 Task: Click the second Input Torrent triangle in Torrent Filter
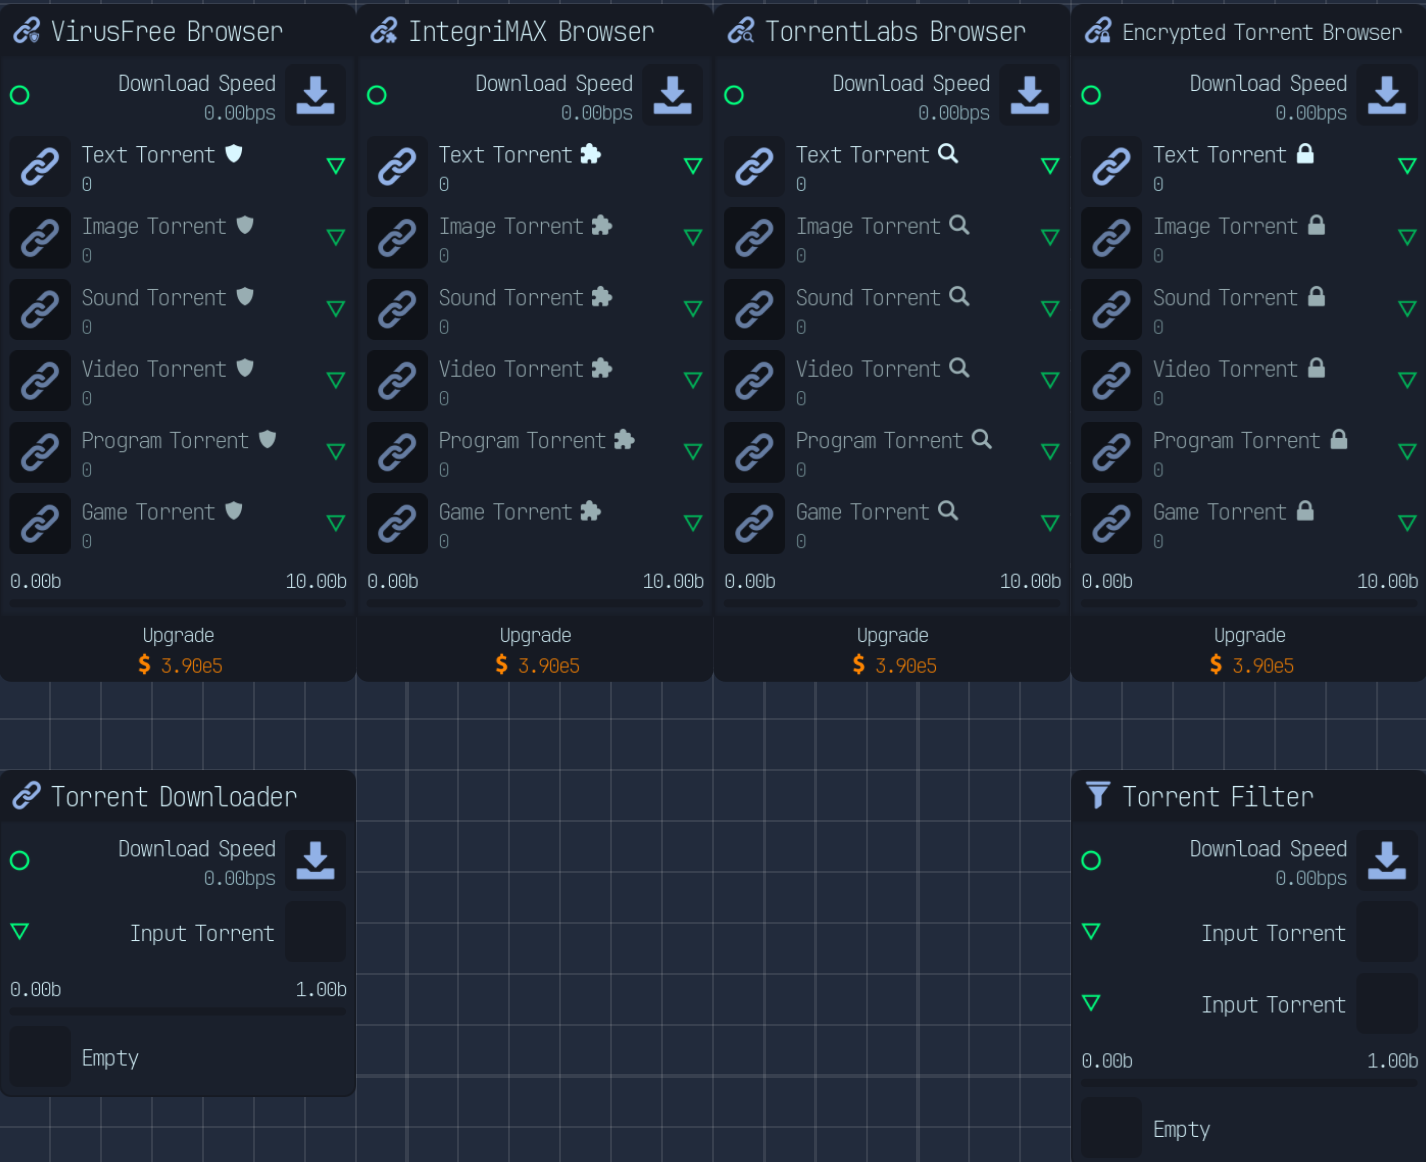point(1091,1003)
